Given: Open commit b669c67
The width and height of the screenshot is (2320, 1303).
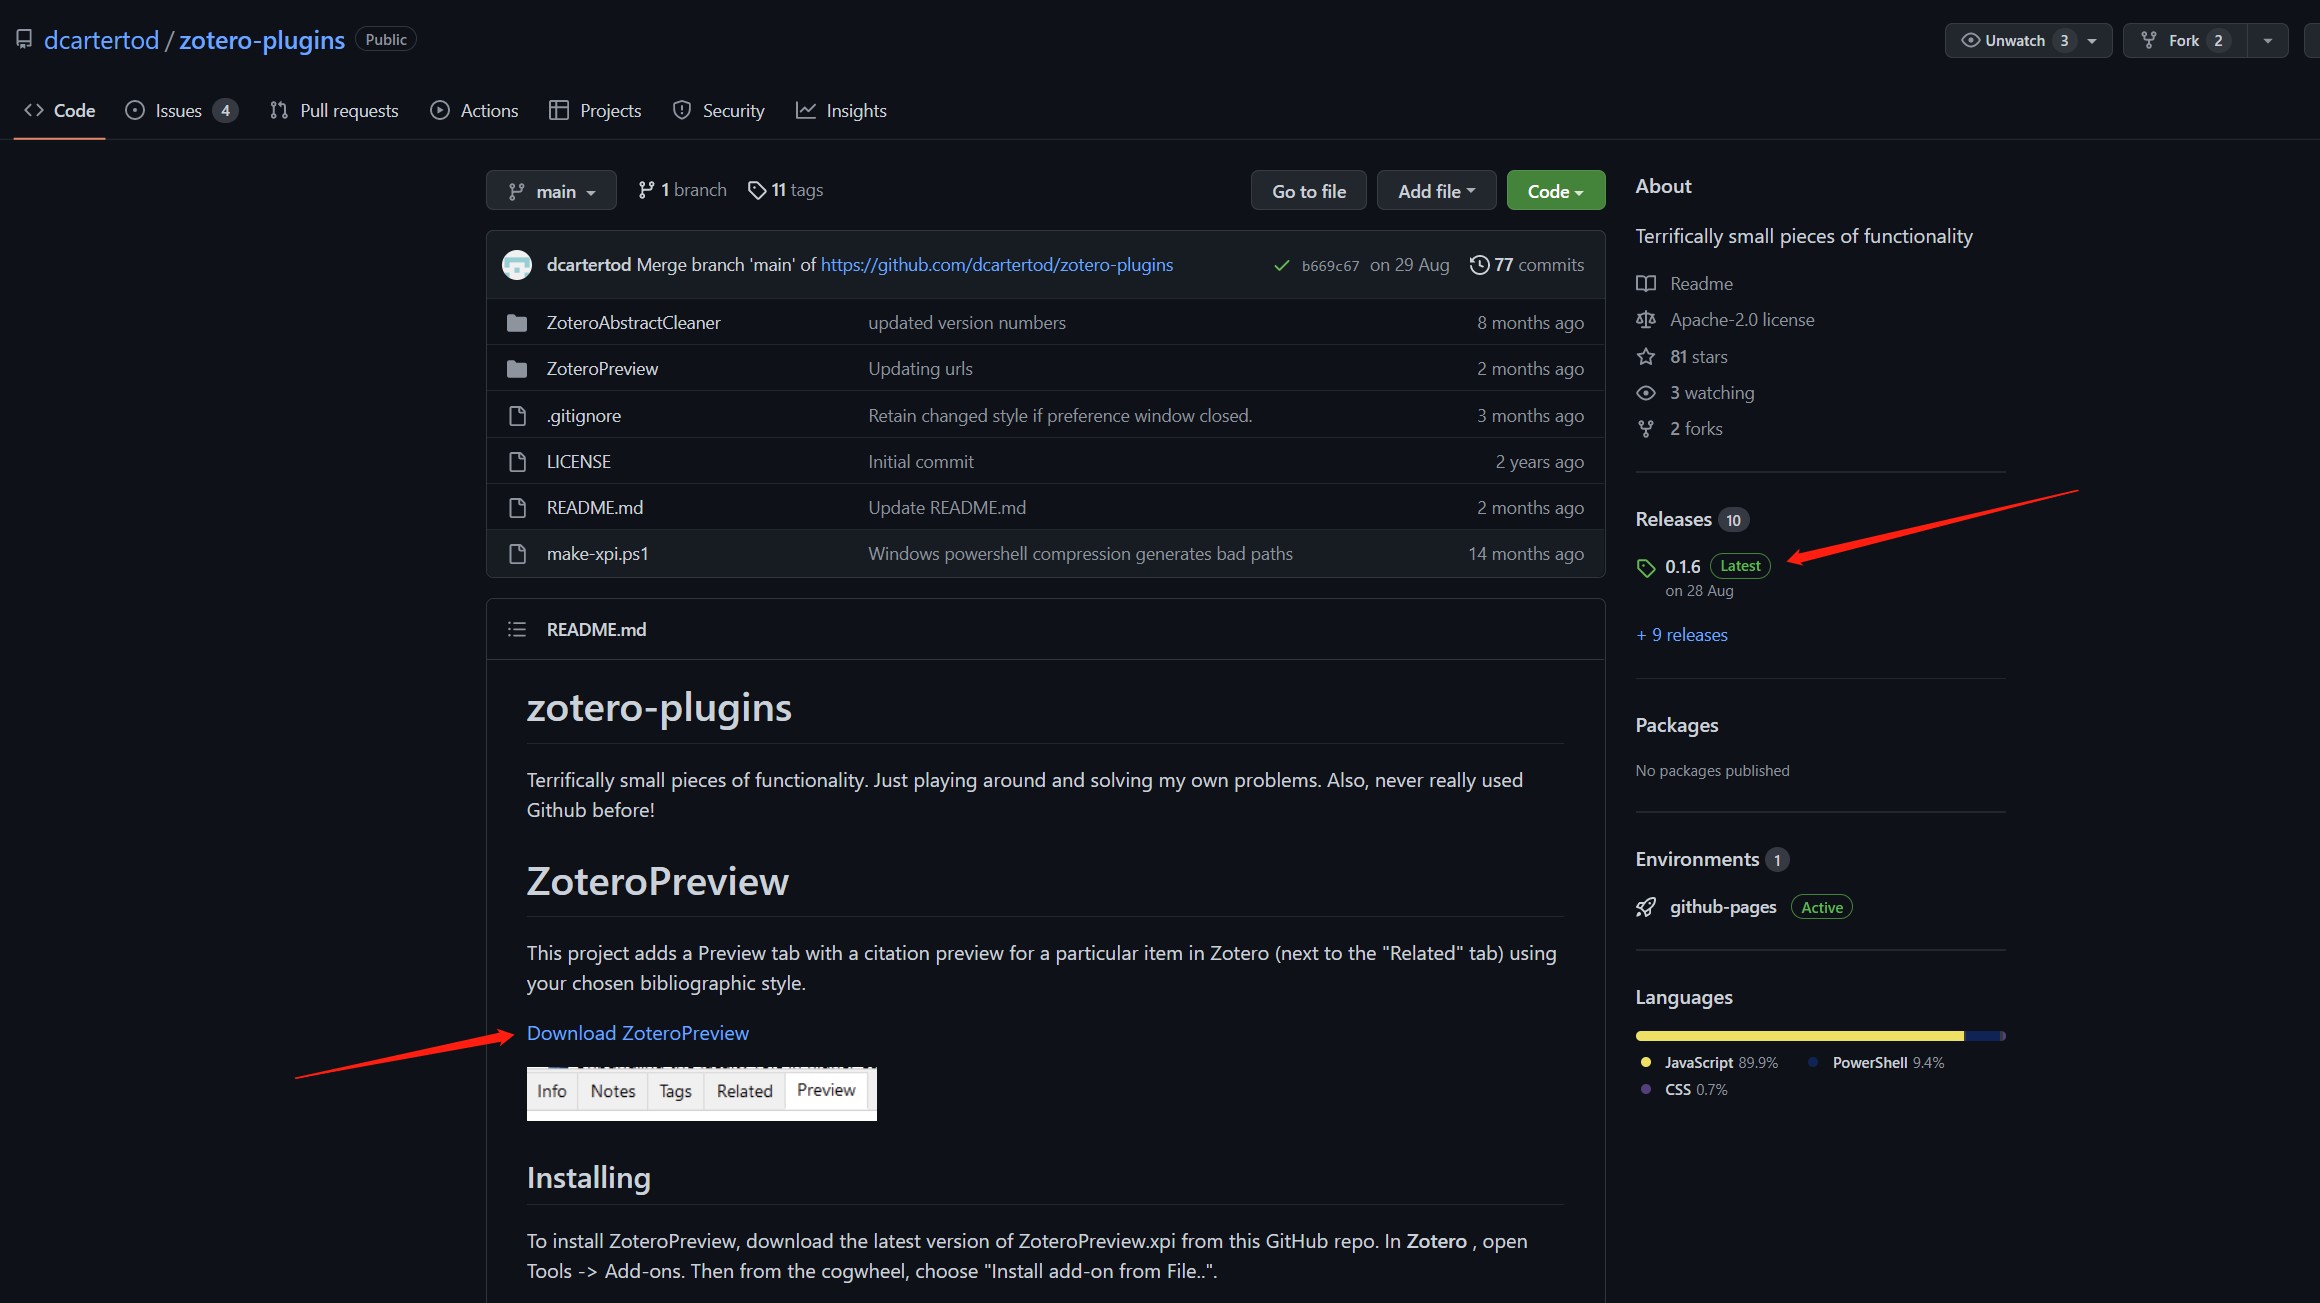Looking at the screenshot, I should point(1331,265).
